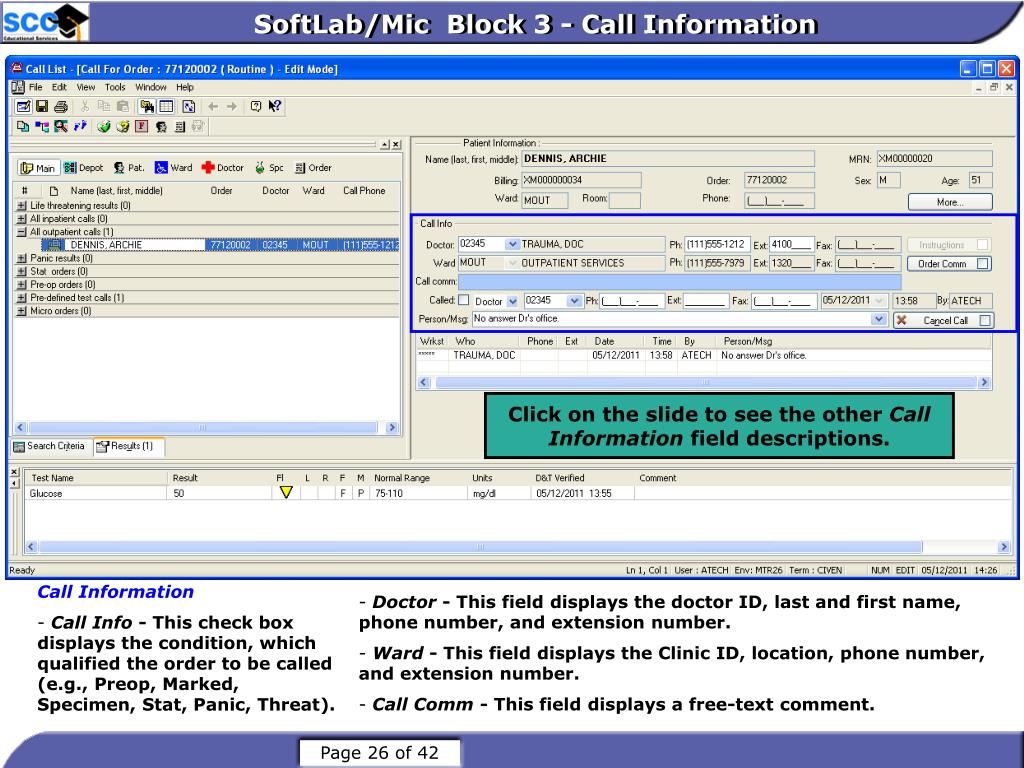1024x768 pixels.
Task: Click the Call Phone column header
Action: (x=364, y=191)
